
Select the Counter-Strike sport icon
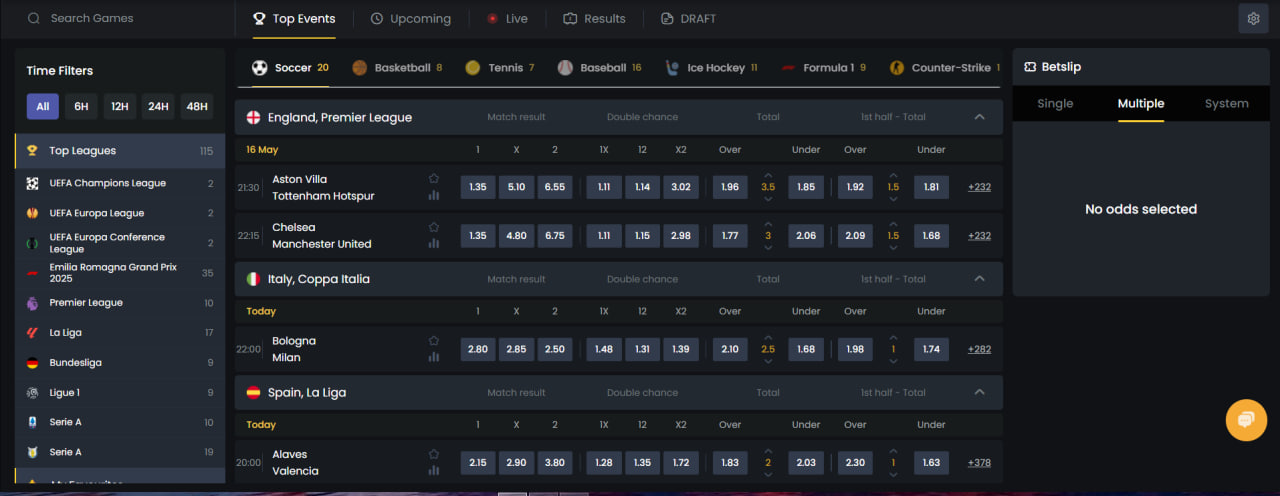(x=897, y=68)
